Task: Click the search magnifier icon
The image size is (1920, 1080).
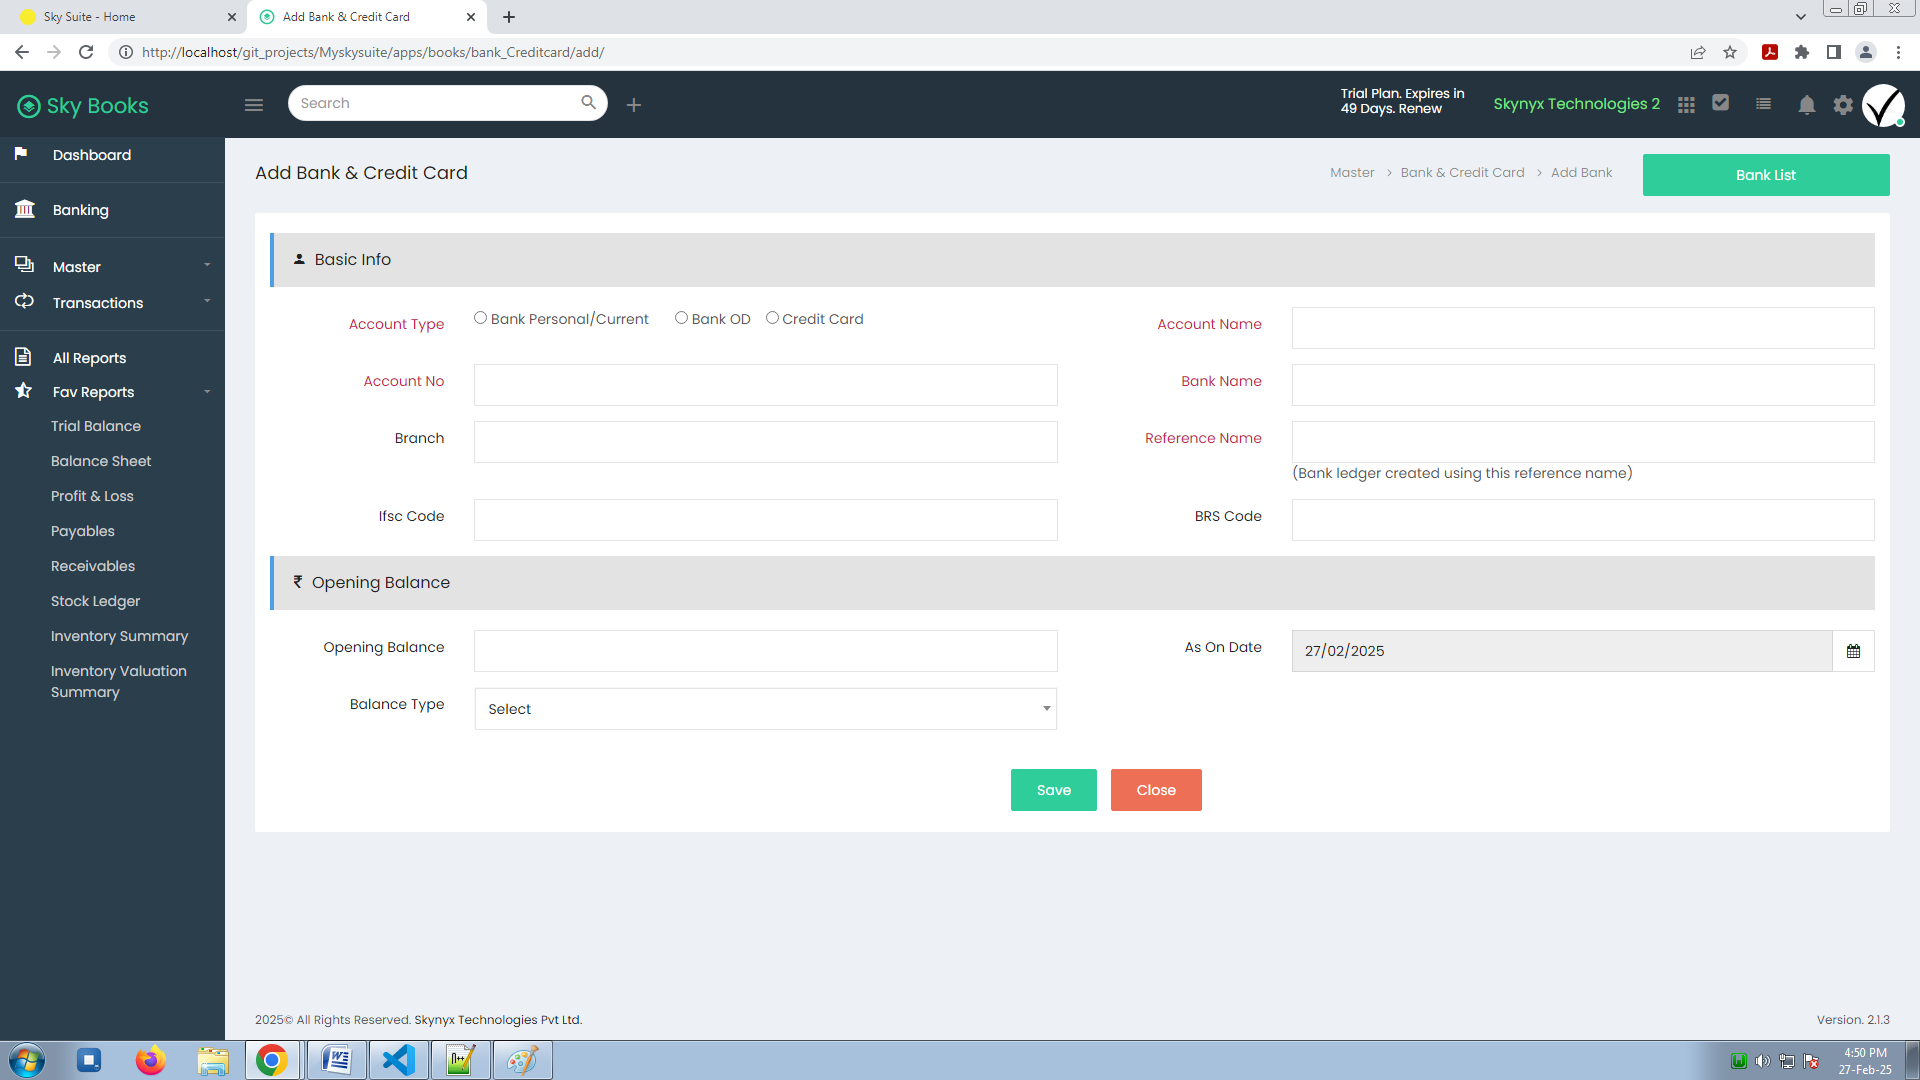Action: click(x=588, y=102)
